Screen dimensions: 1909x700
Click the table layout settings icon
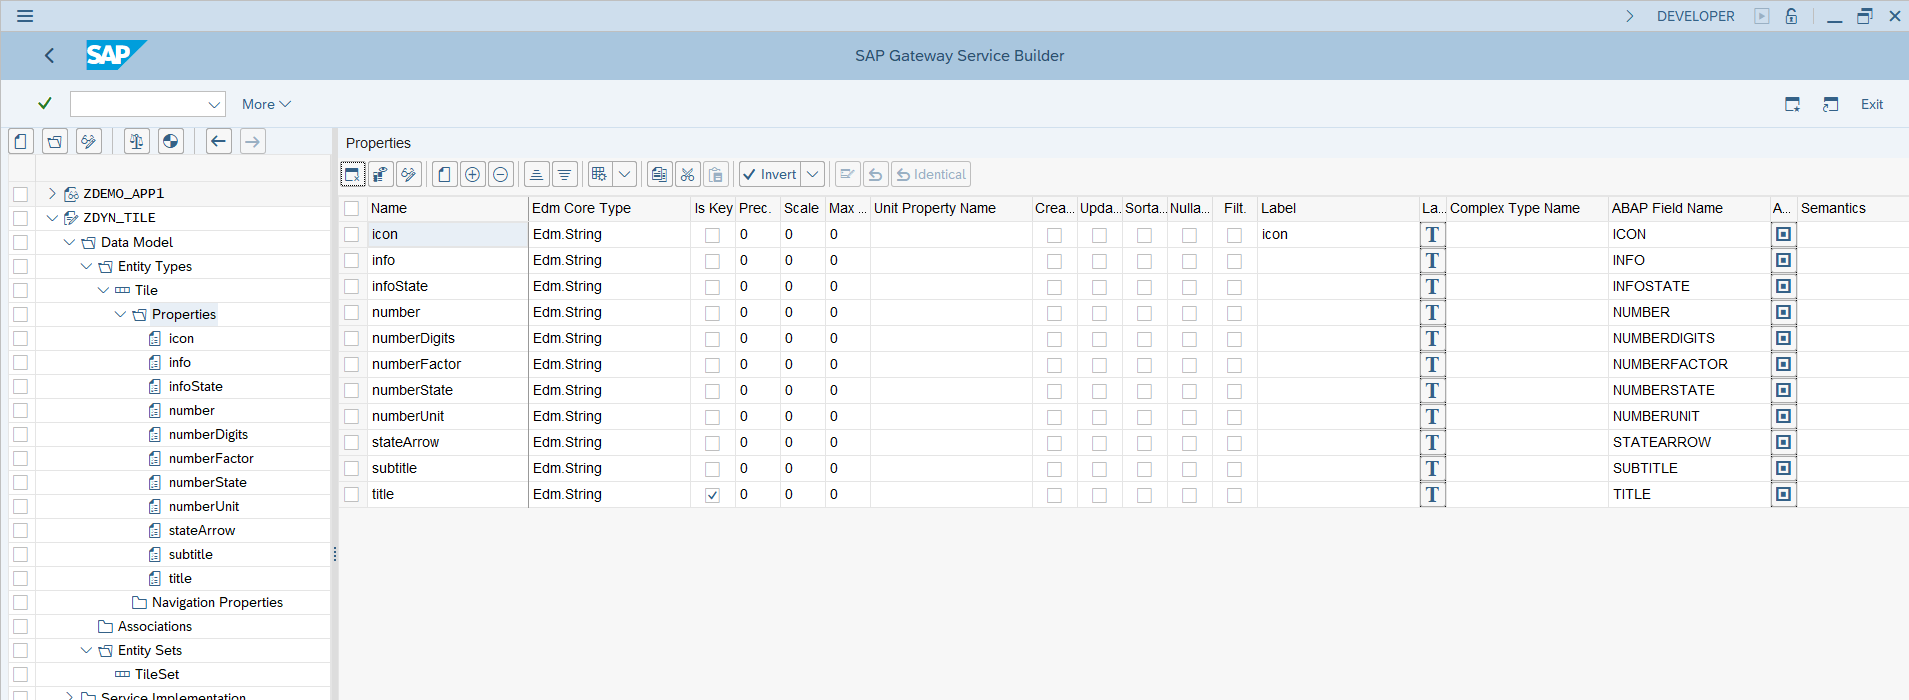[x=599, y=174]
